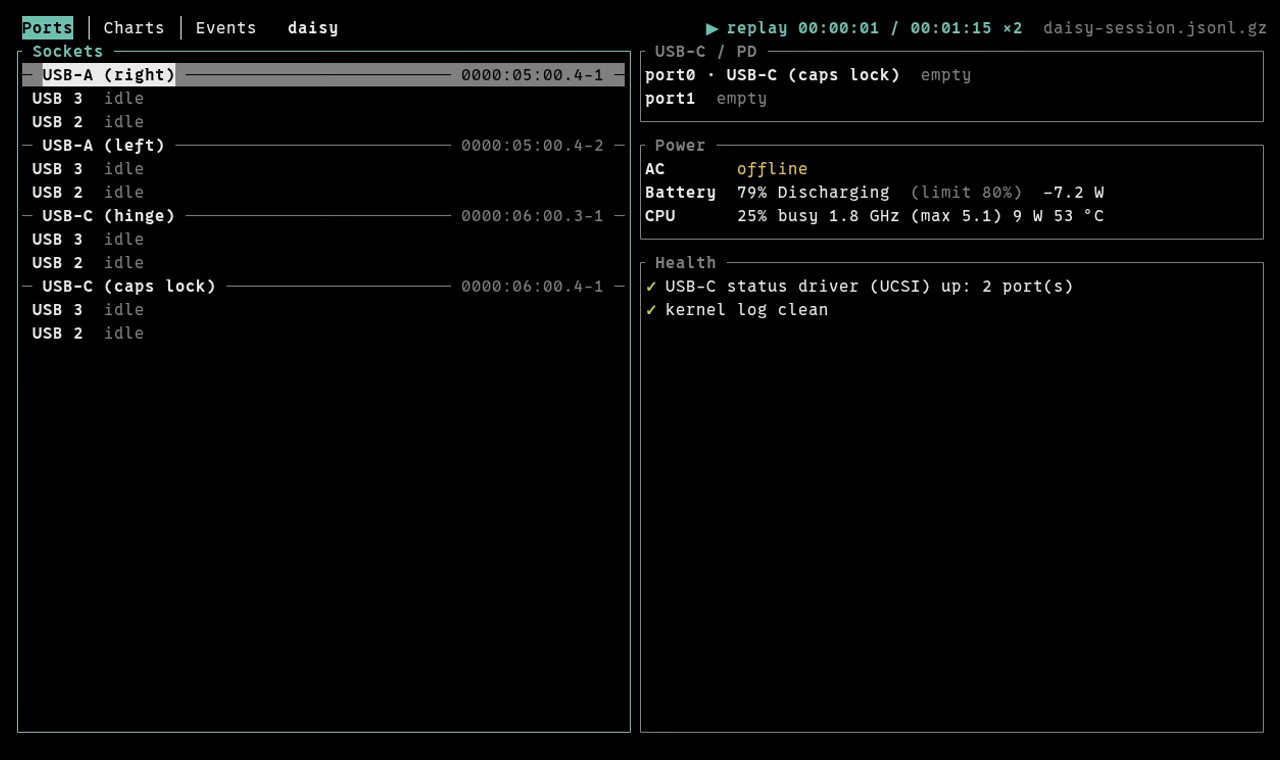Click the replay play triangle icon
The height and width of the screenshot is (760, 1280).
click(x=712, y=28)
